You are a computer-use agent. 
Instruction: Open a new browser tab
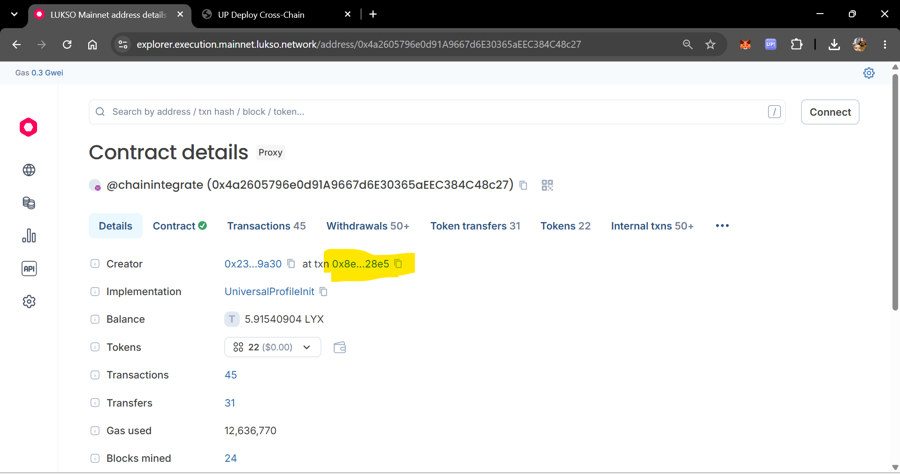point(373,14)
